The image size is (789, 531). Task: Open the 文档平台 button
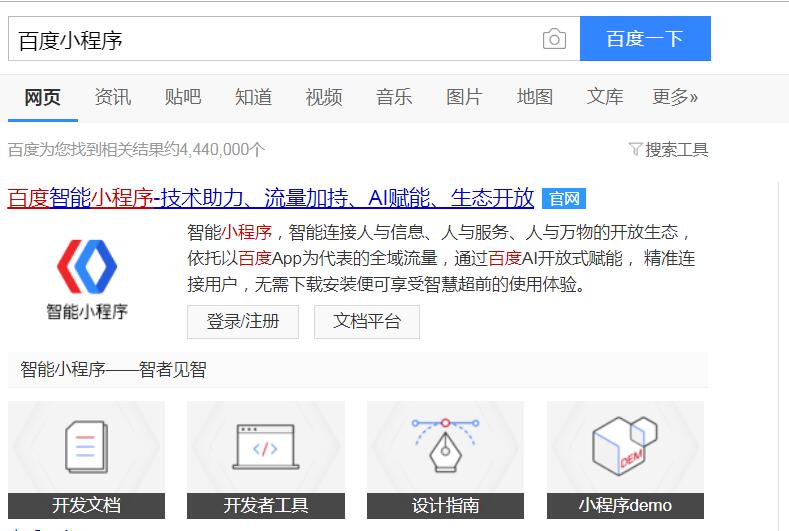(x=367, y=322)
